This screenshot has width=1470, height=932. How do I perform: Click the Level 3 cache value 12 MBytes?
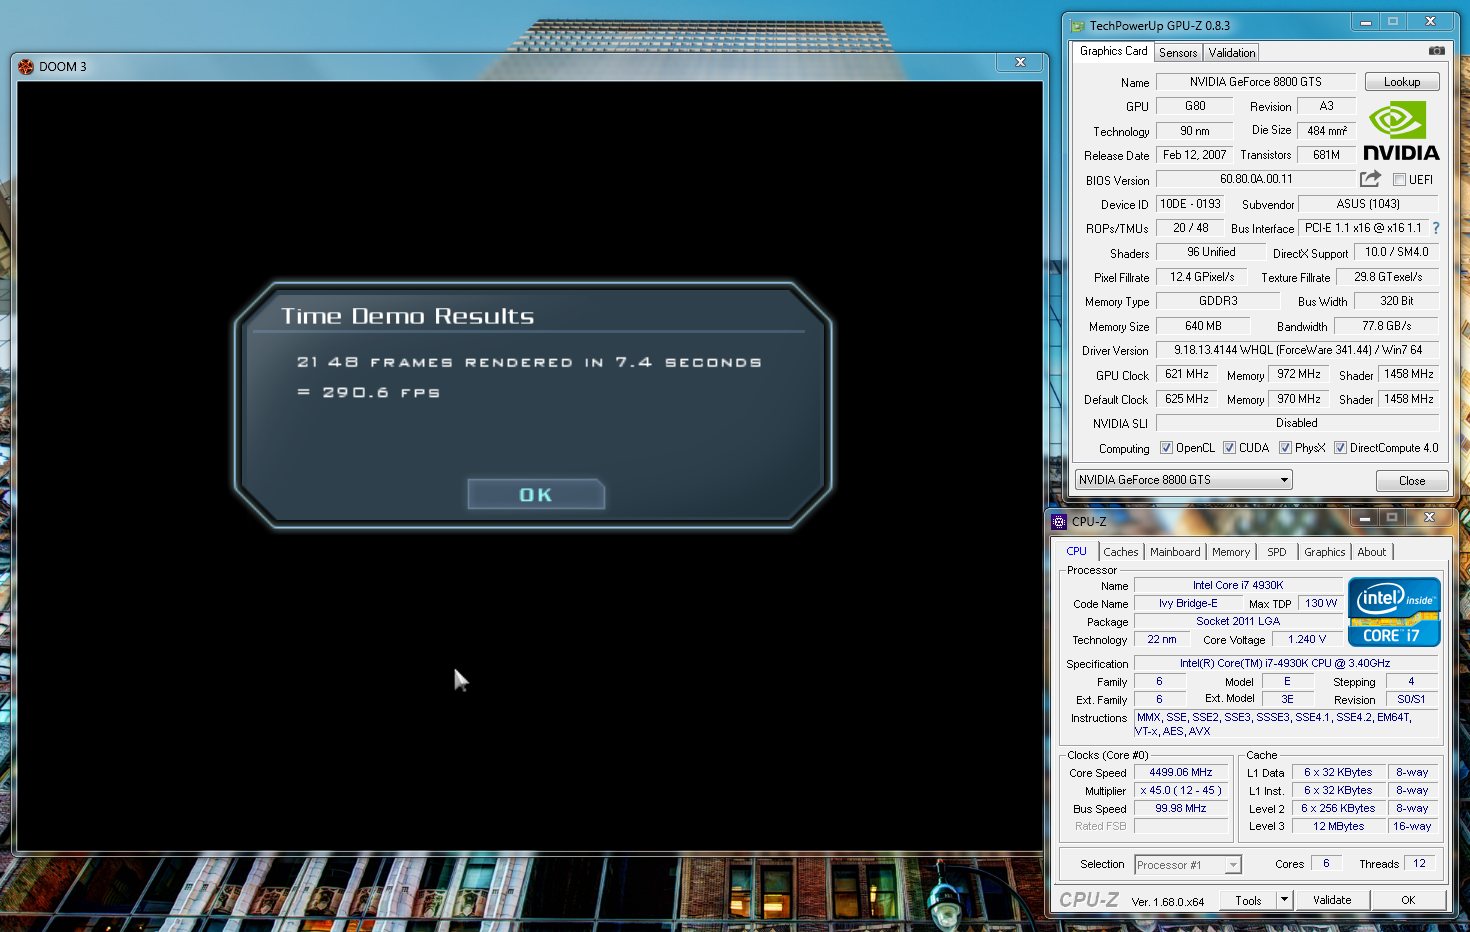coord(1339,826)
